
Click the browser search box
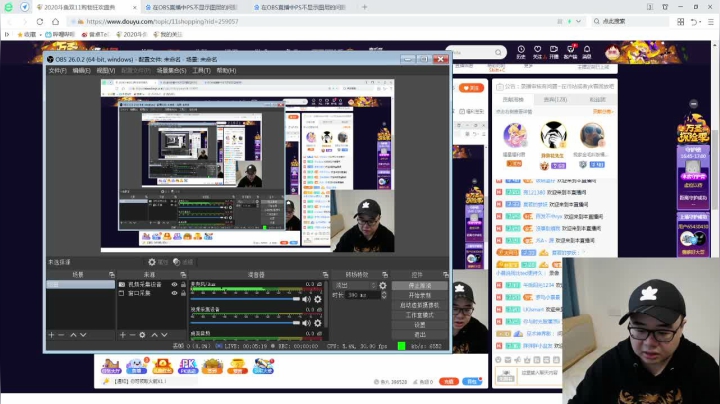[631, 21]
